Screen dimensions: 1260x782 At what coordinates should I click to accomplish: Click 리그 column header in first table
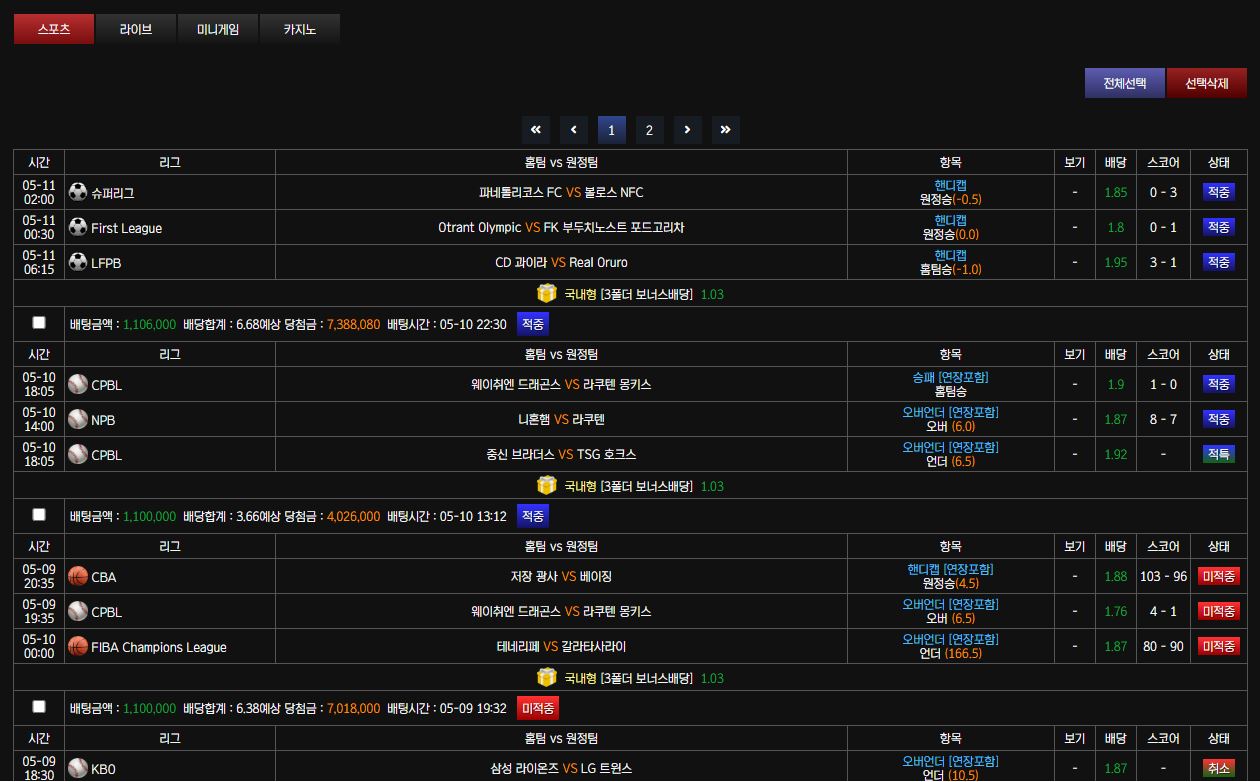click(170, 162)
